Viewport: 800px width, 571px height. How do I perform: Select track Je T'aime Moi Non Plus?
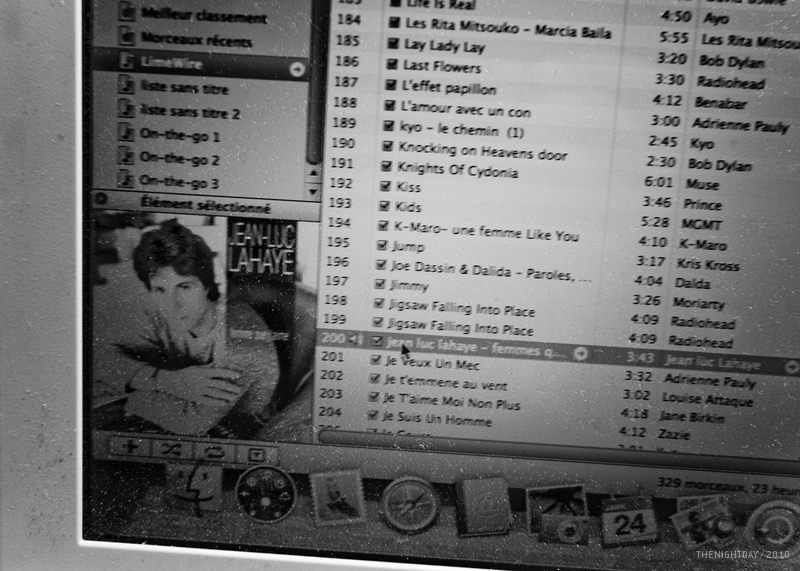[452, 402]
